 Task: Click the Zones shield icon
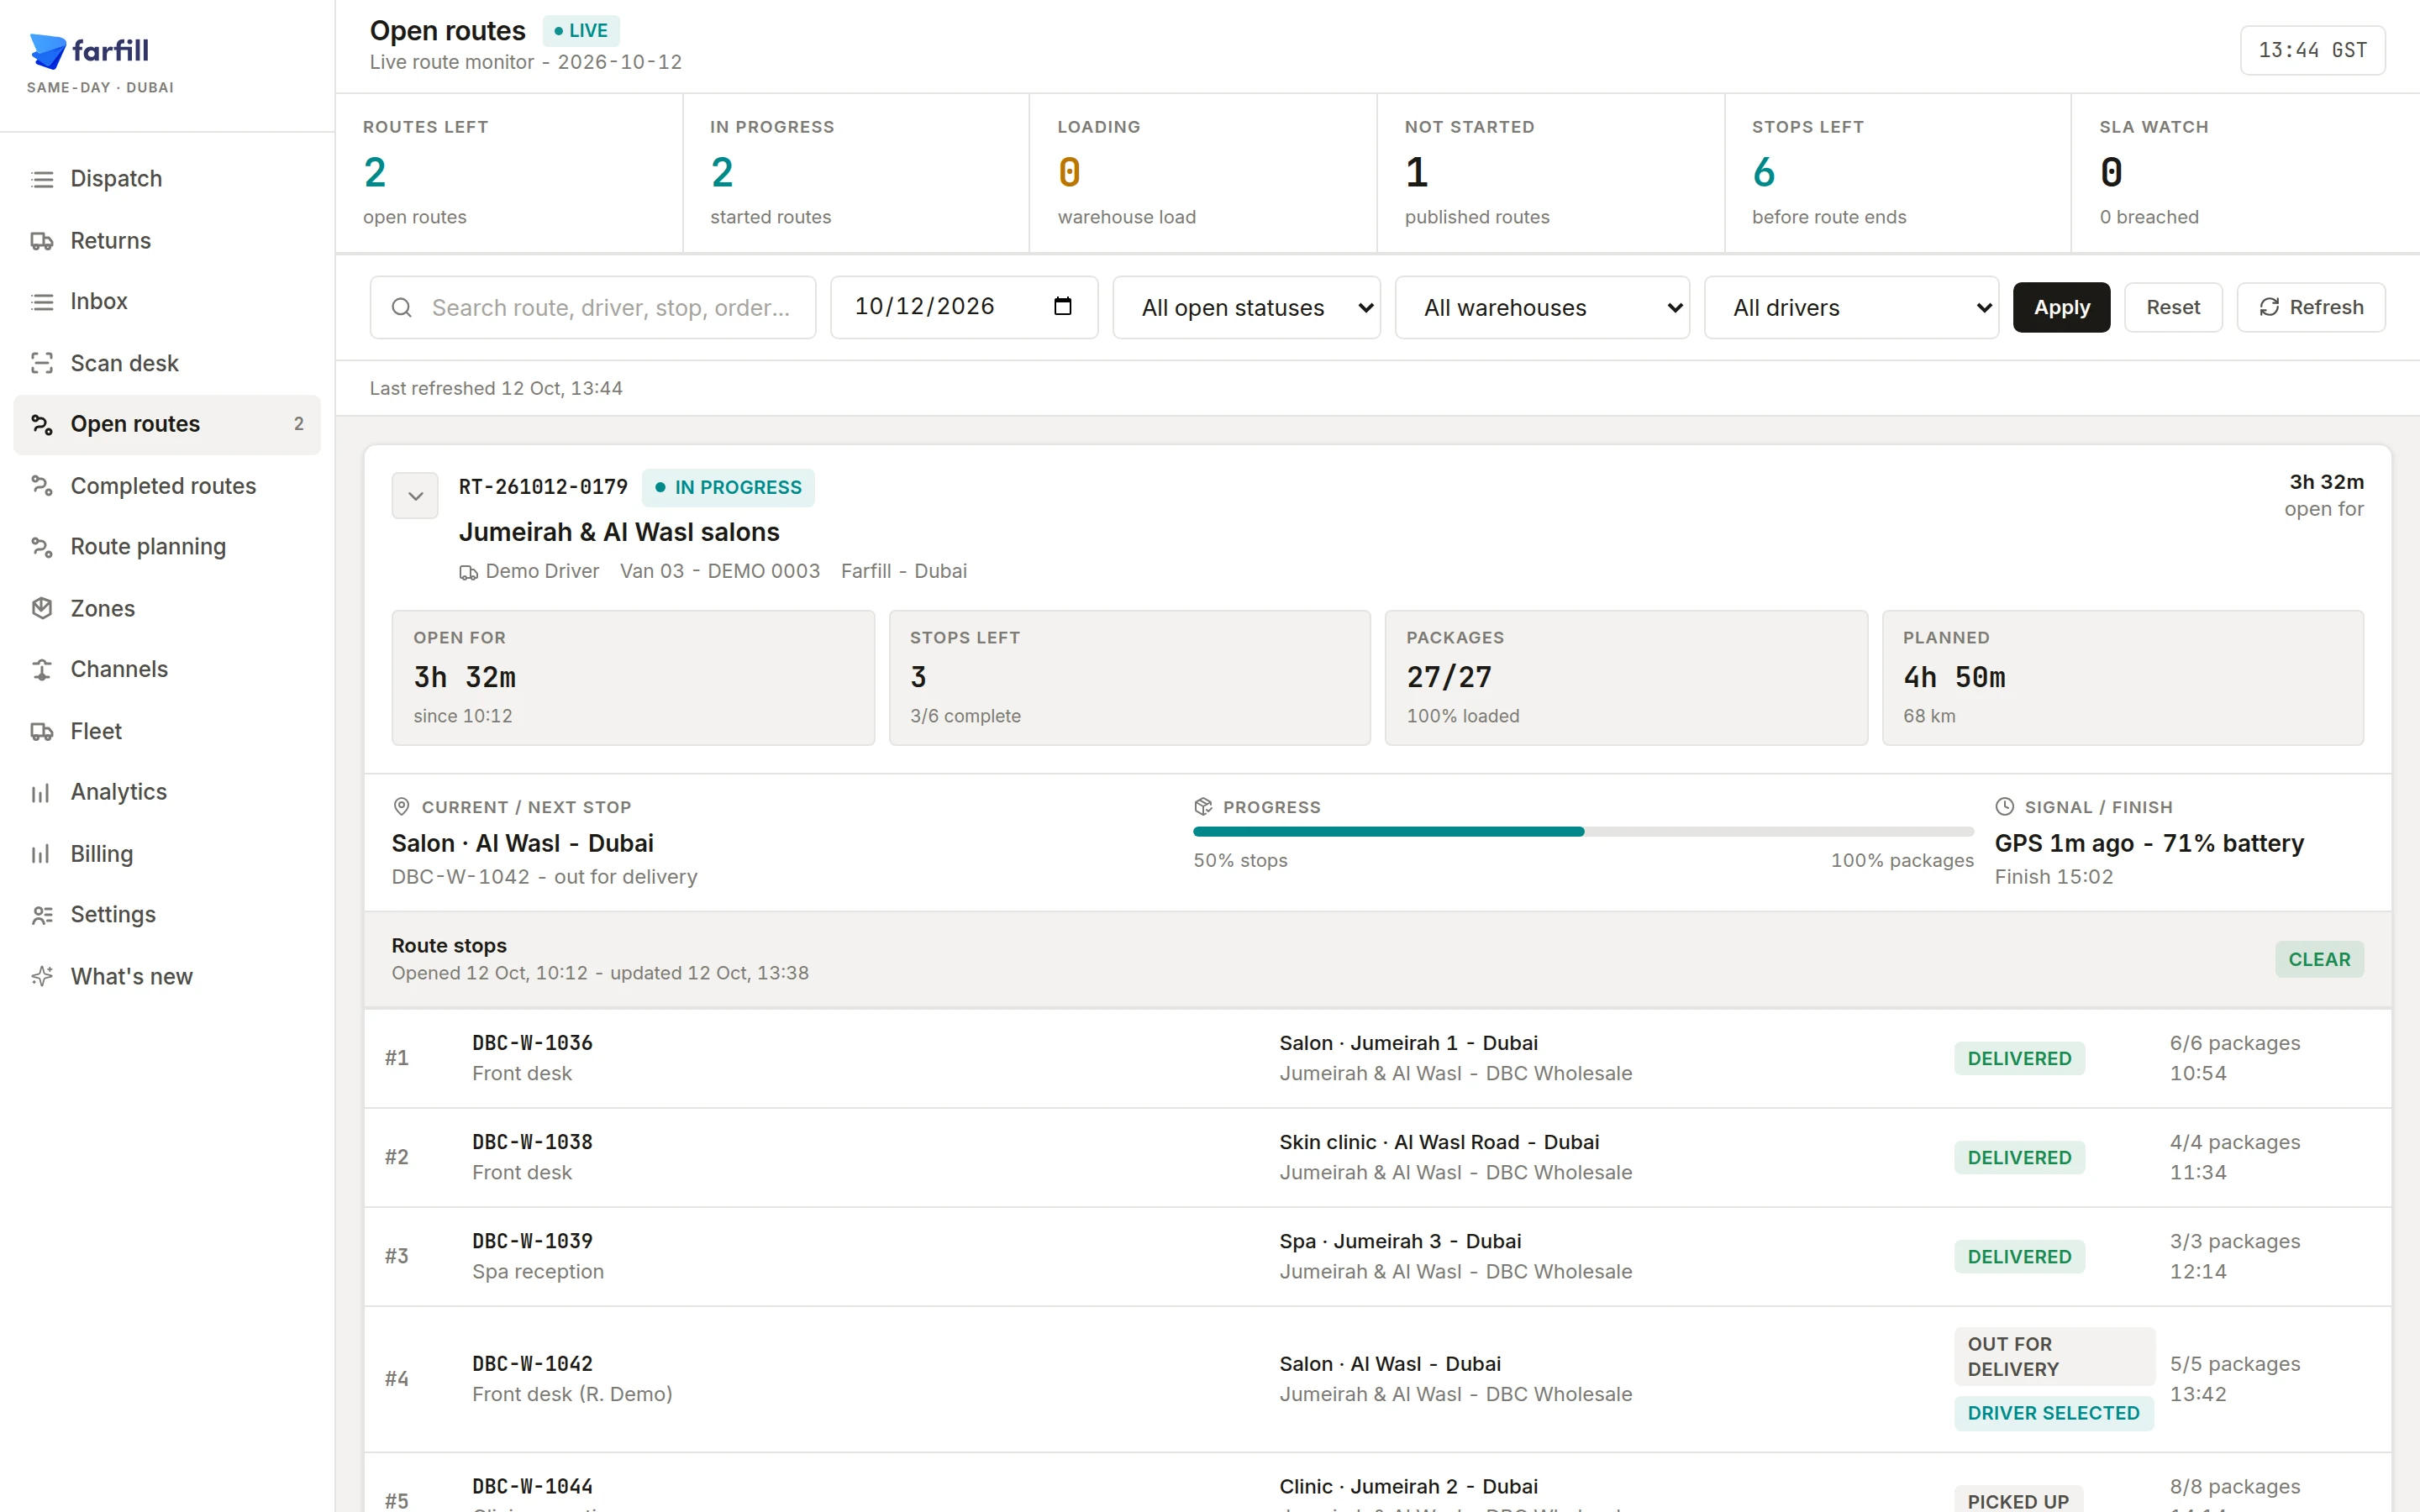tap(41, 608)
